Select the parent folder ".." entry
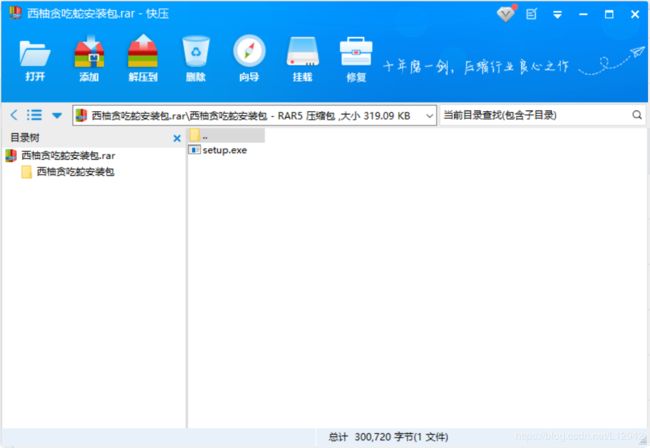 (226, 135)
